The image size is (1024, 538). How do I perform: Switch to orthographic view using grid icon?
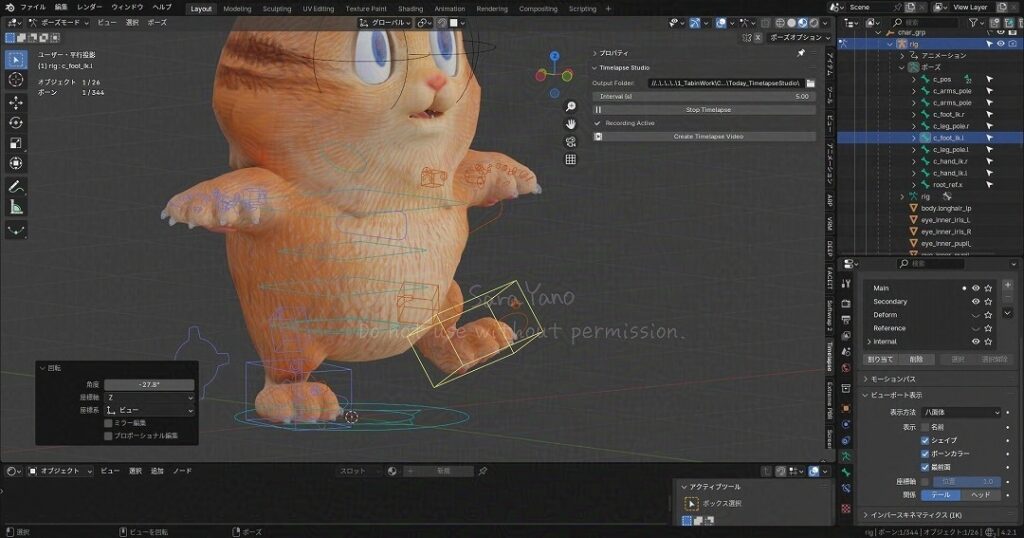(x=570, y=159)
